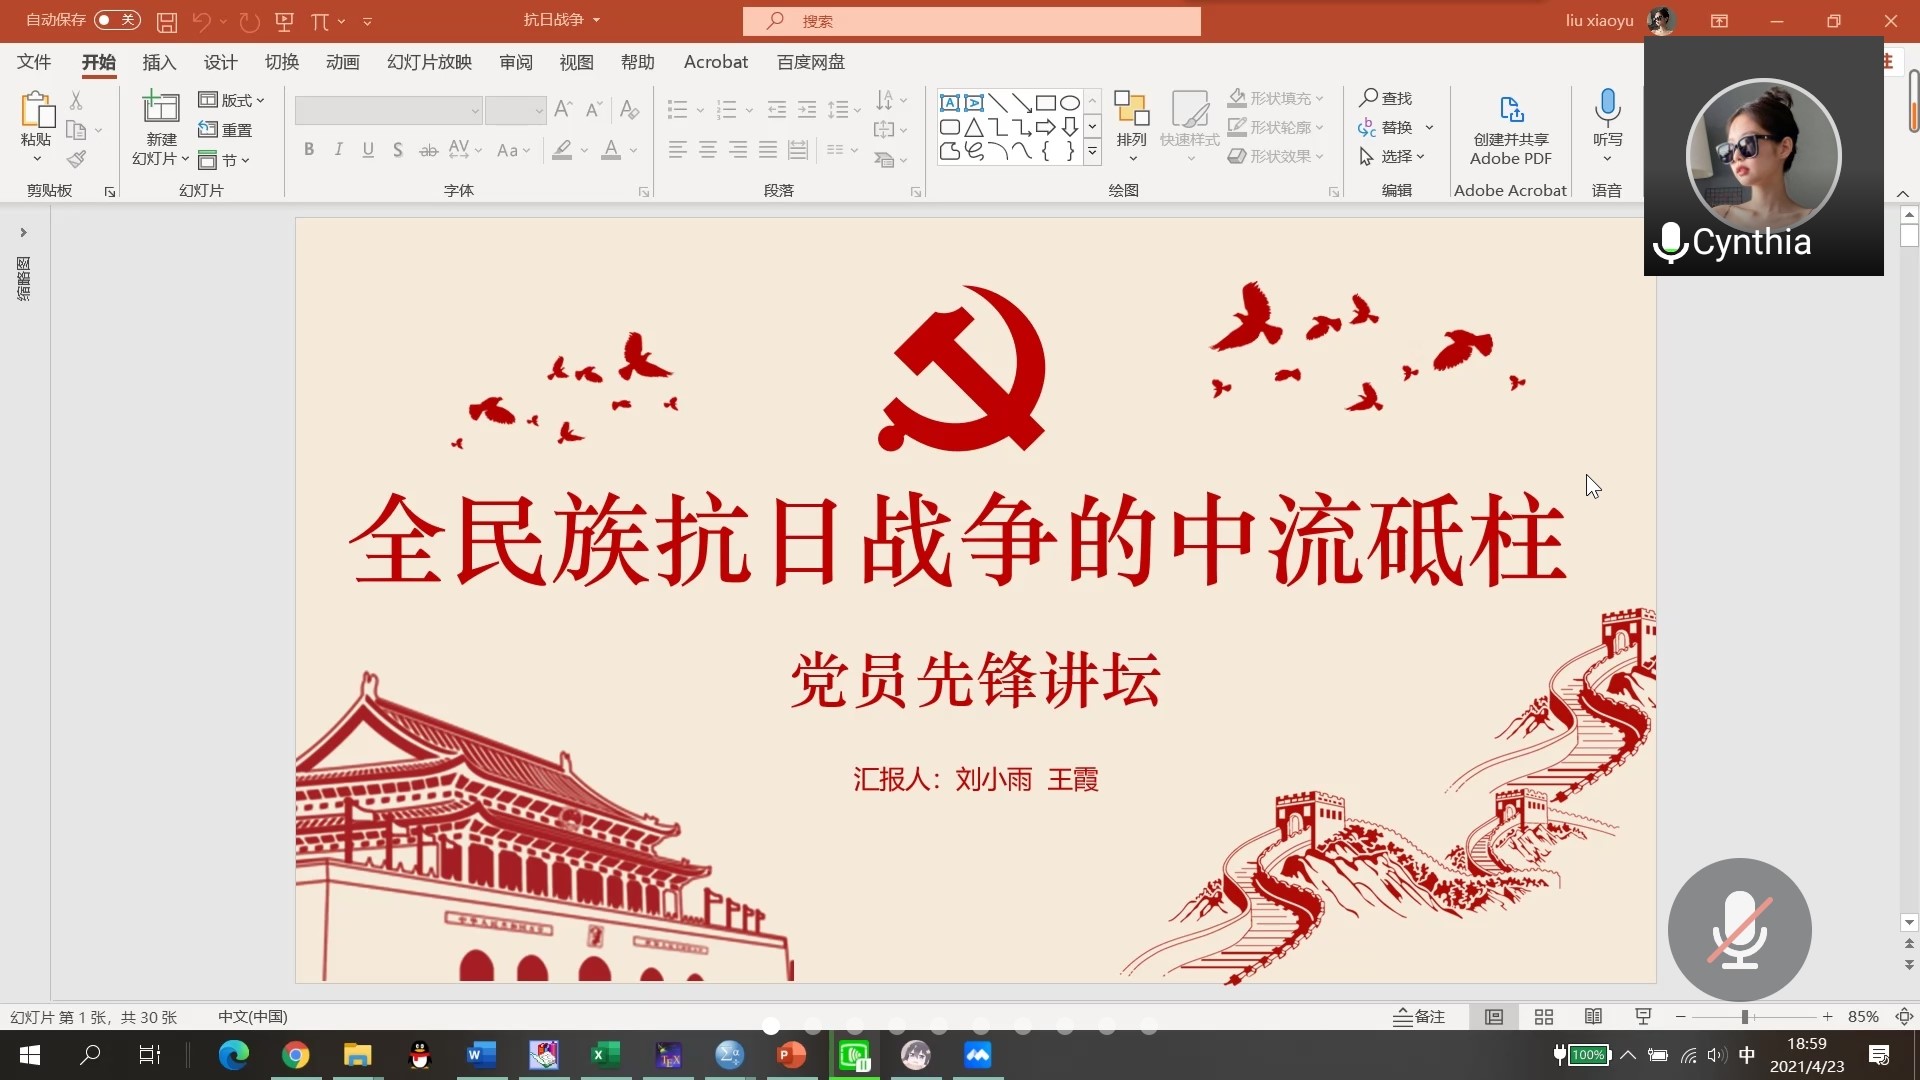This screenshot has height=1080, width=1920.
Task: Expand the shapes gallery more arrow
Action: pos(1093,152)
